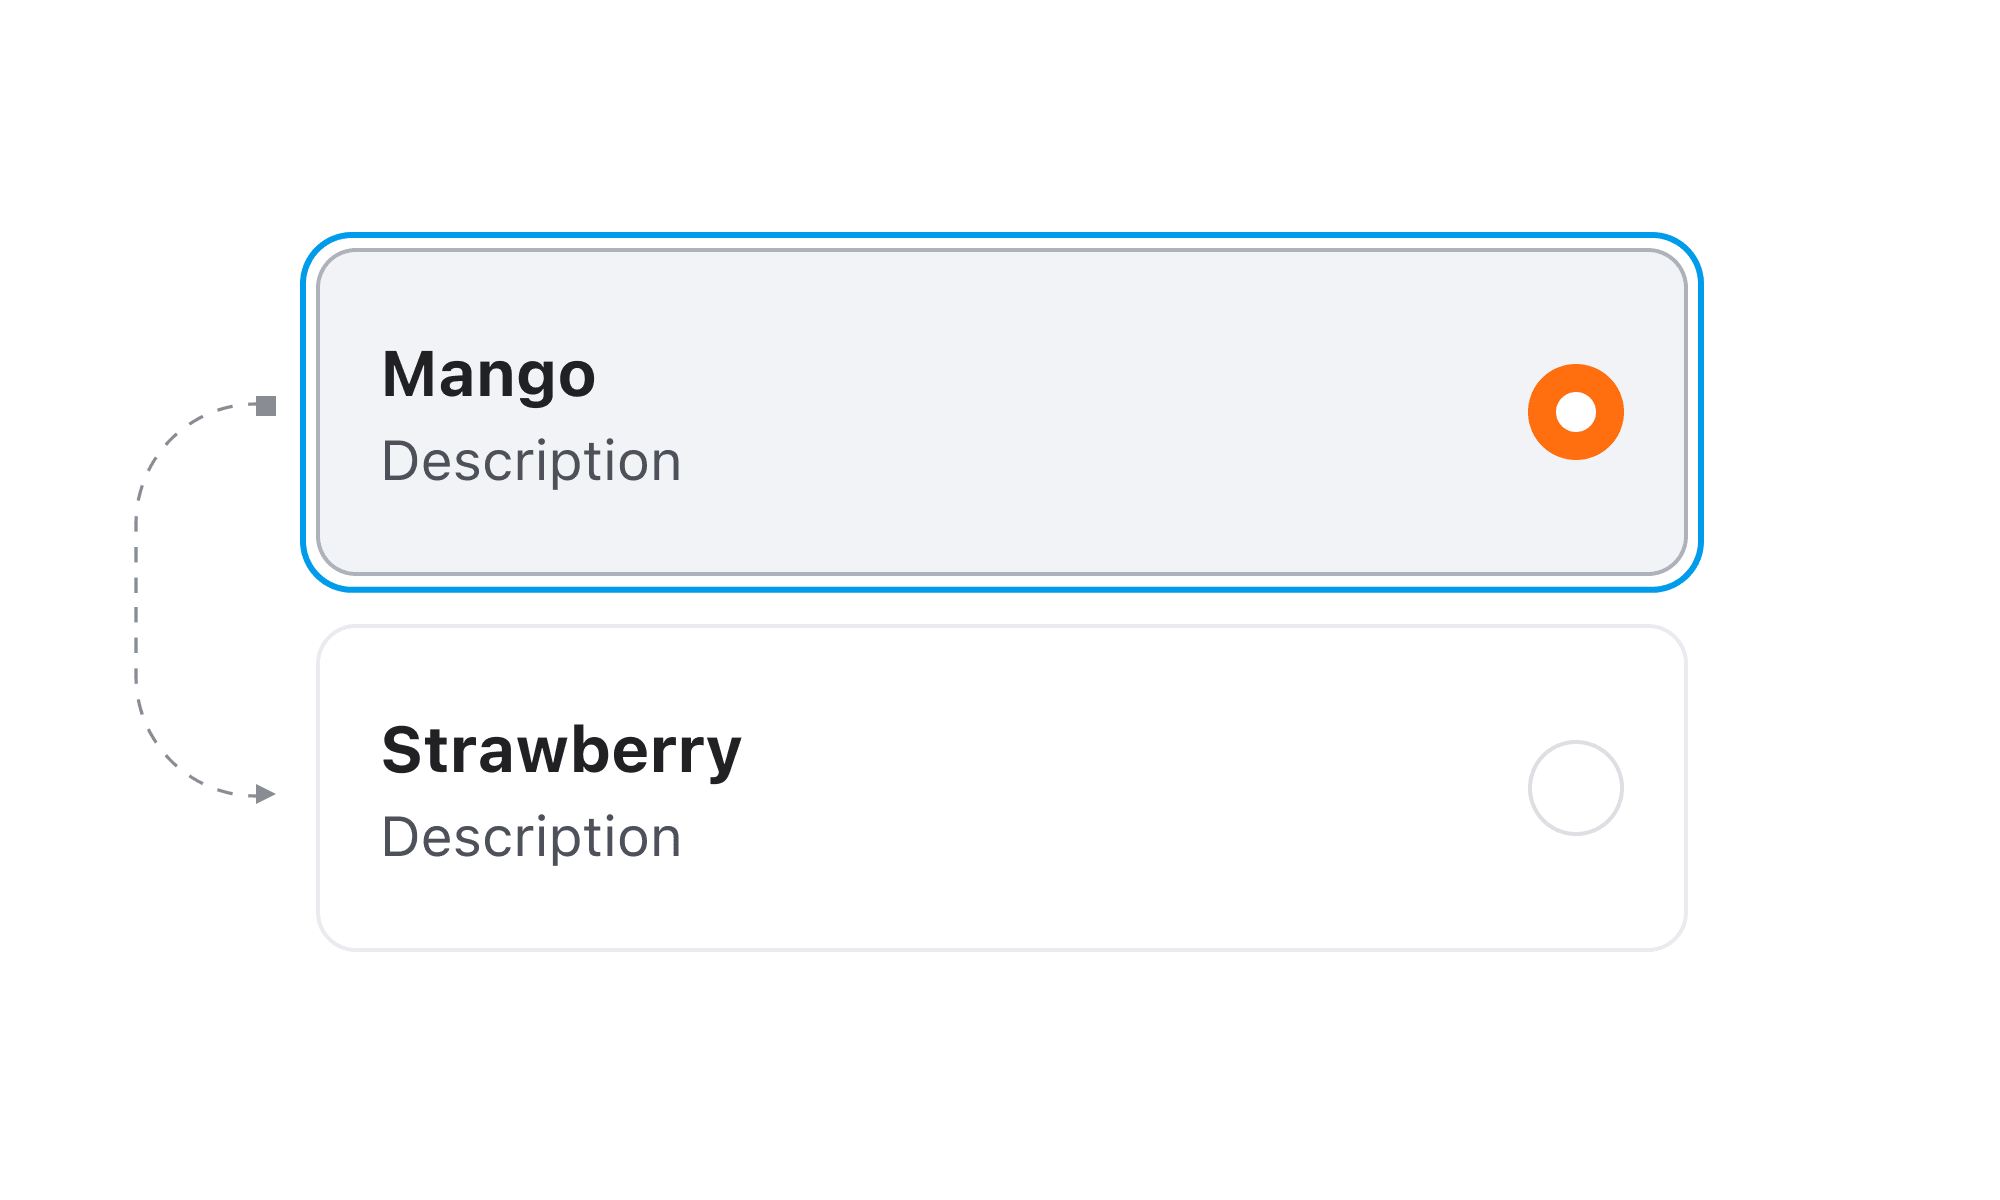Click the Description text under Strawberry

[x=531, y=838]
